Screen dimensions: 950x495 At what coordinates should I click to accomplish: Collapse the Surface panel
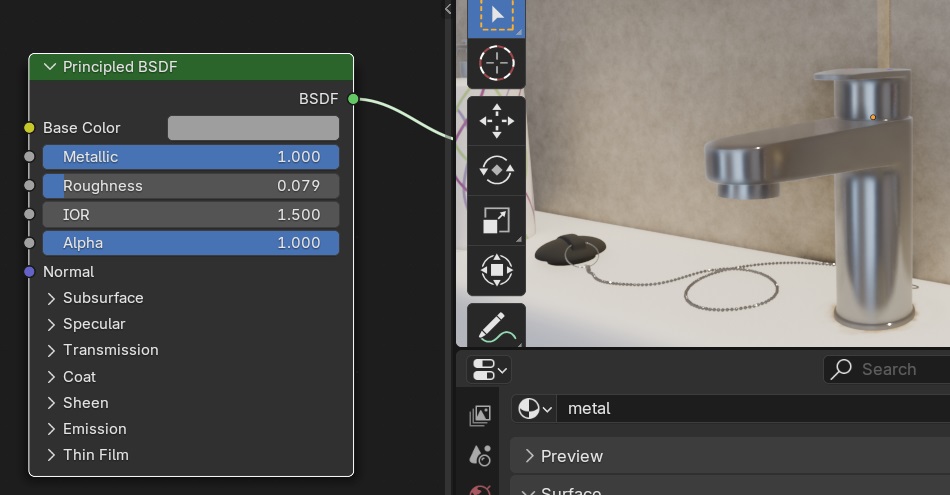(x=730, y=487)
